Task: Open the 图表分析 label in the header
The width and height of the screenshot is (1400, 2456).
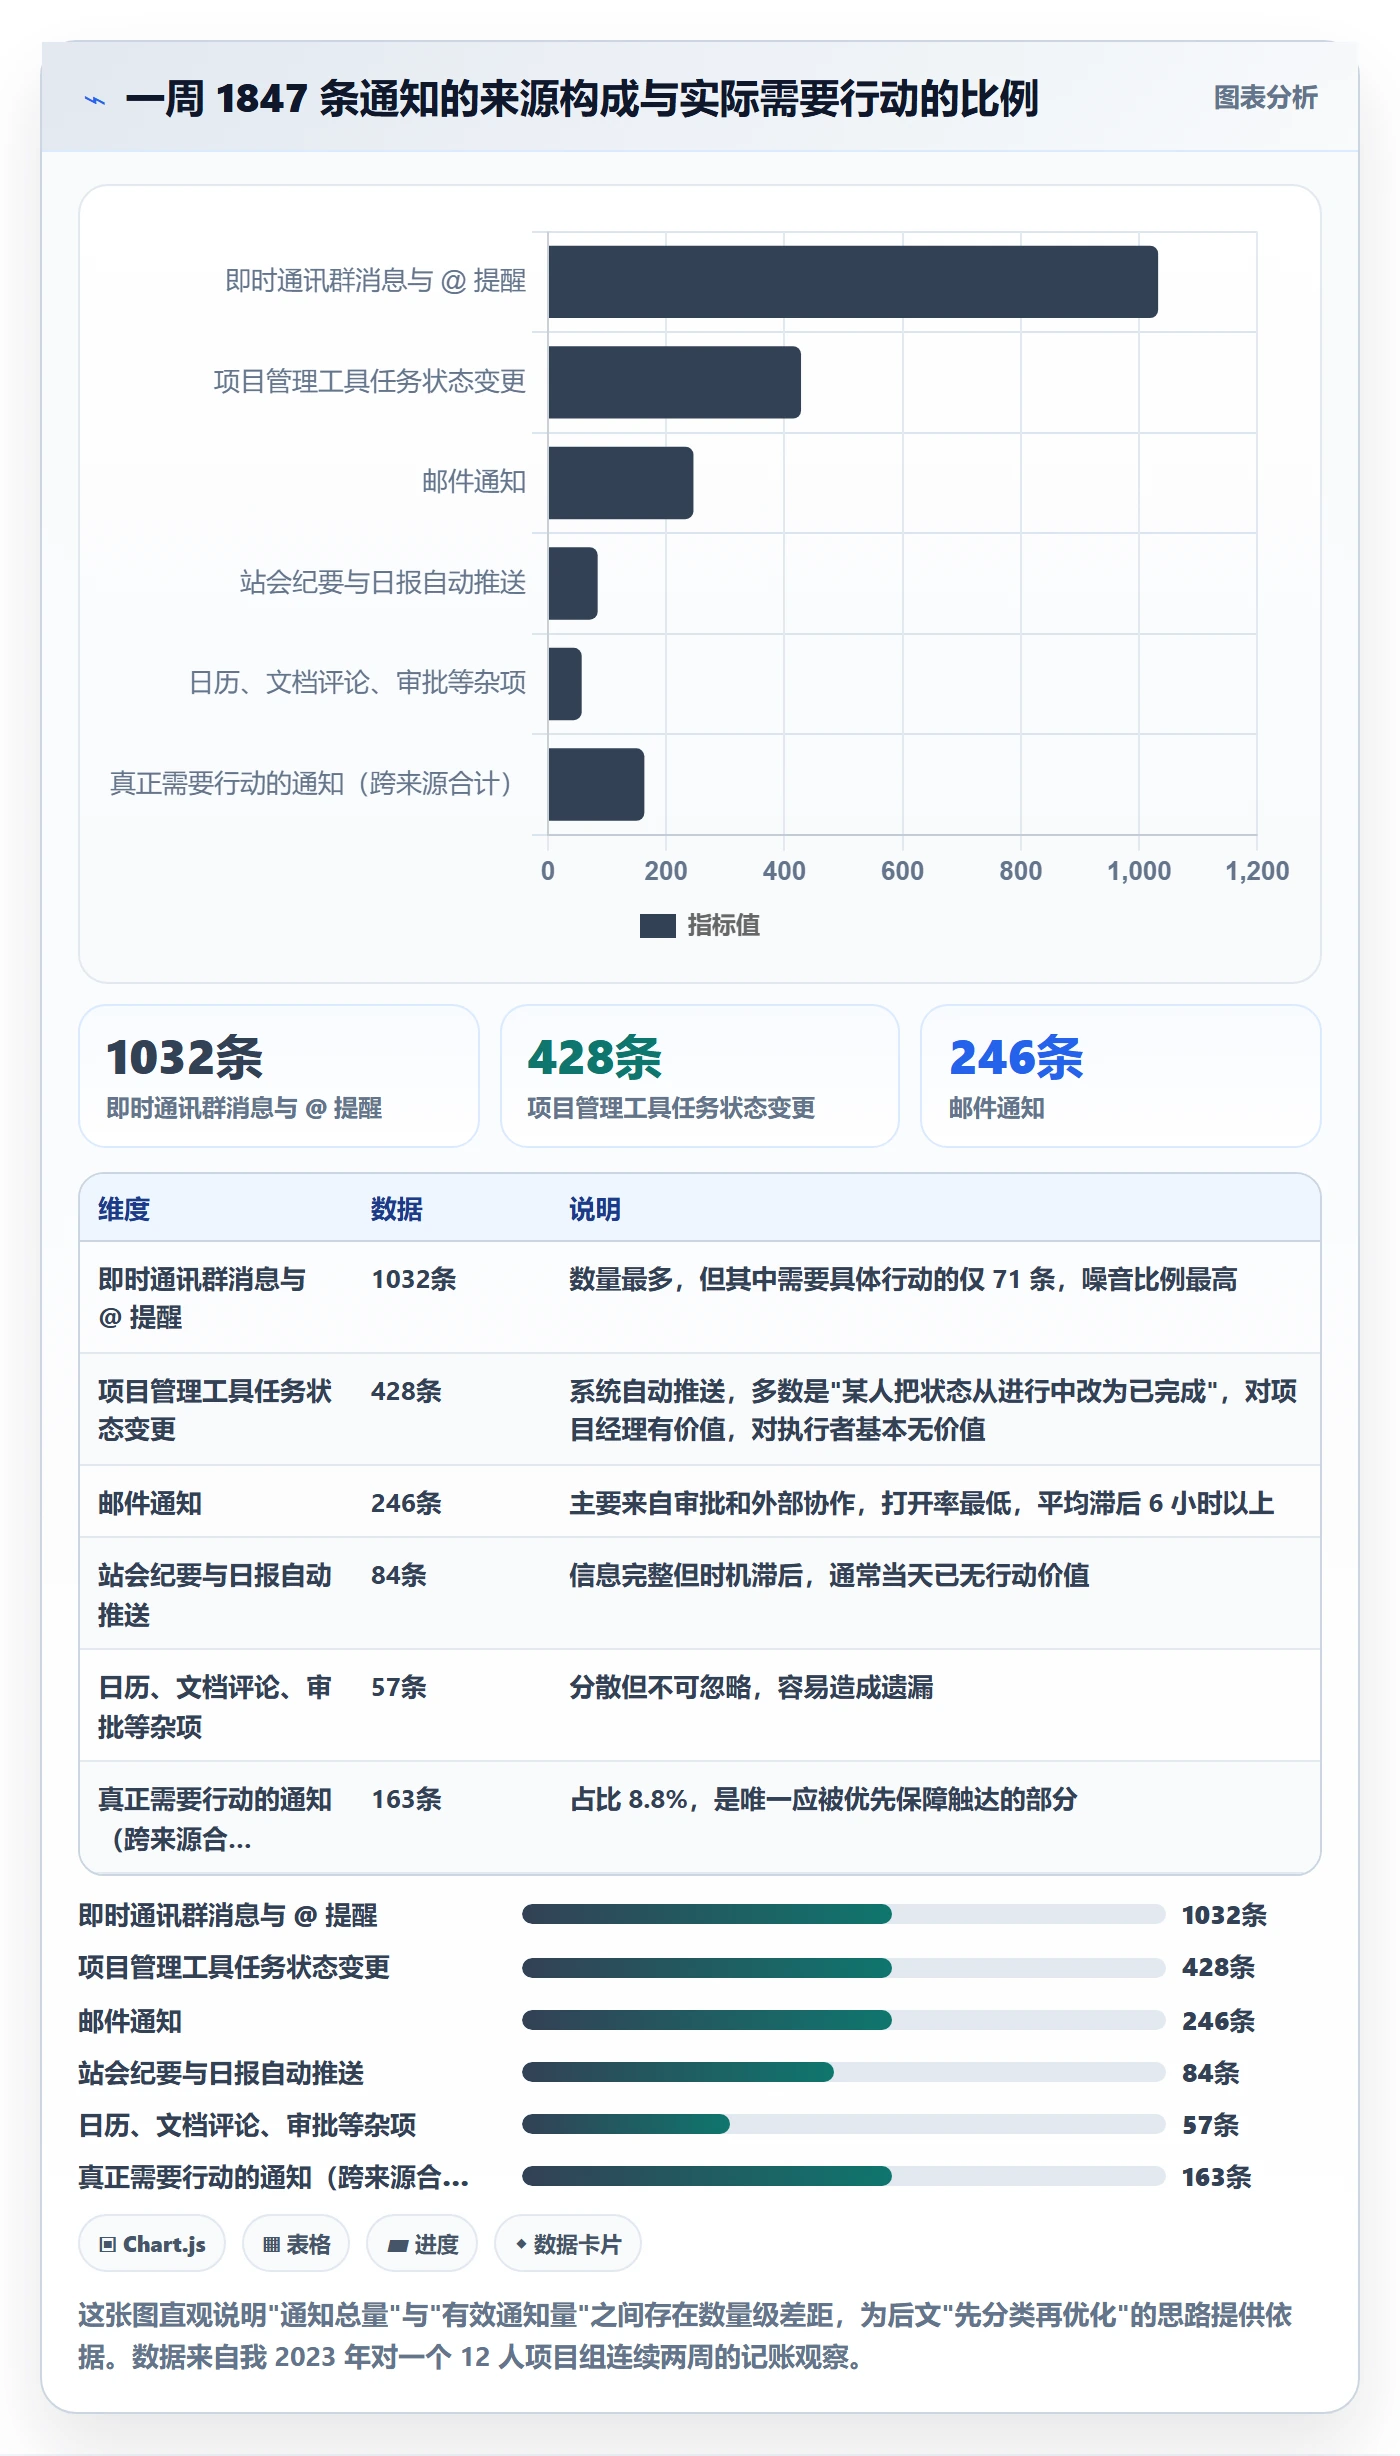Action: coord(1265,97)
